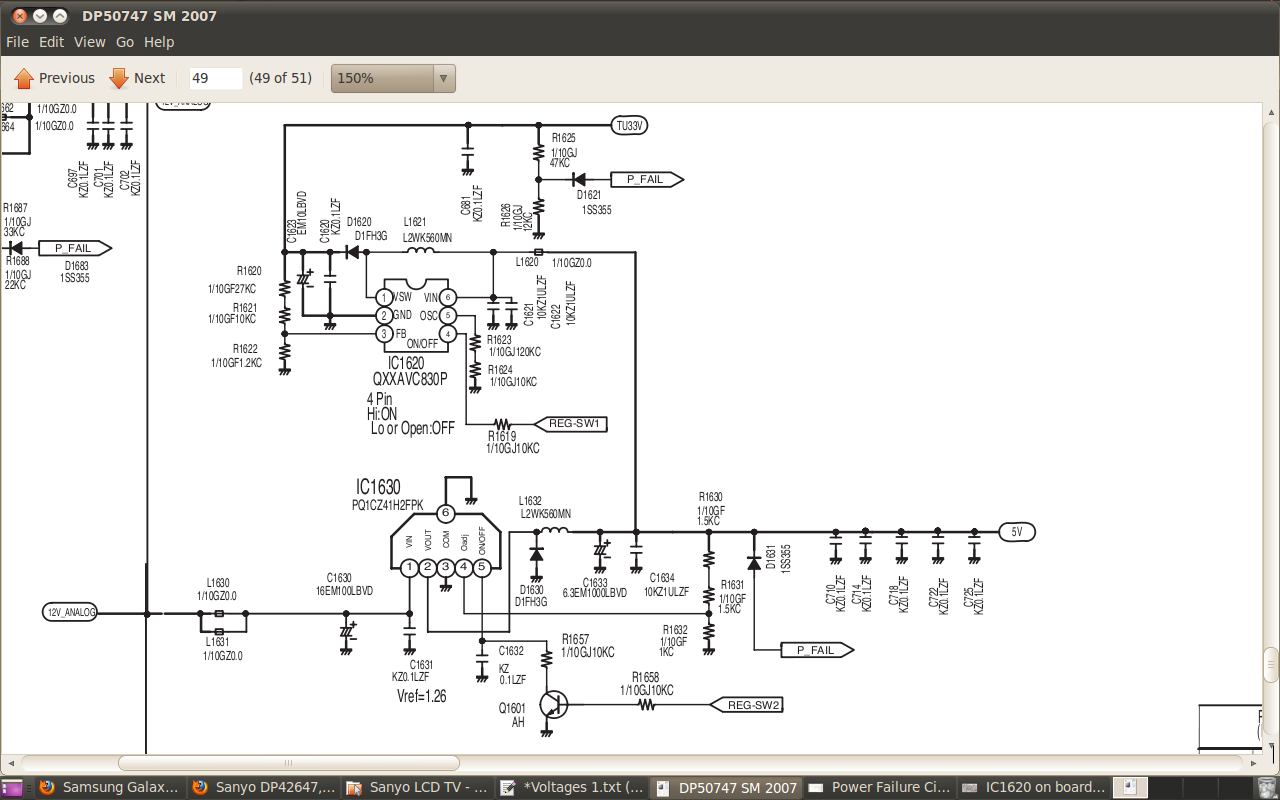The image size is (1280, 800).
Task: Open the File menu
Action: pos(17,42)
